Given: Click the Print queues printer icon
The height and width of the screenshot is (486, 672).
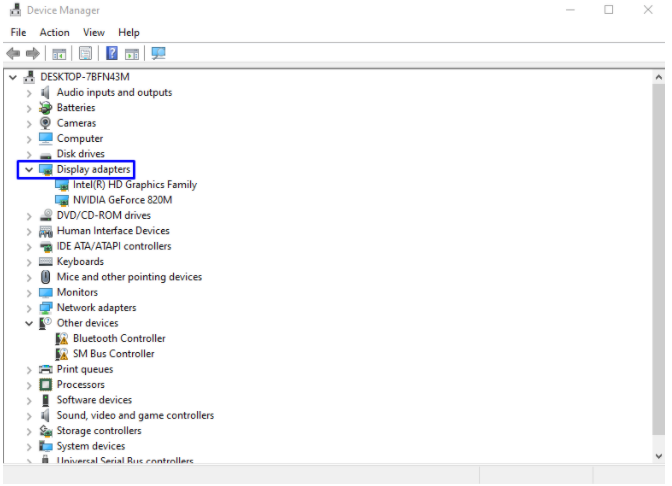Looking at the screenshot, I should point(45,369).
